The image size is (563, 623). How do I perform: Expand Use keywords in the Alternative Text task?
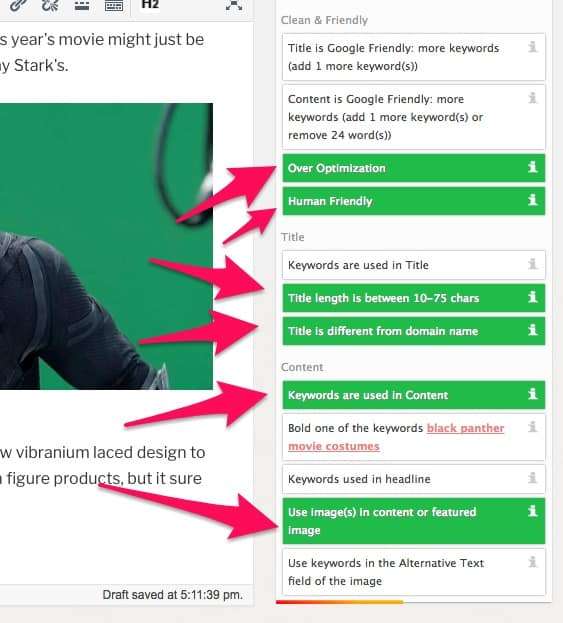pyautogui.click(x=414, y=572)
